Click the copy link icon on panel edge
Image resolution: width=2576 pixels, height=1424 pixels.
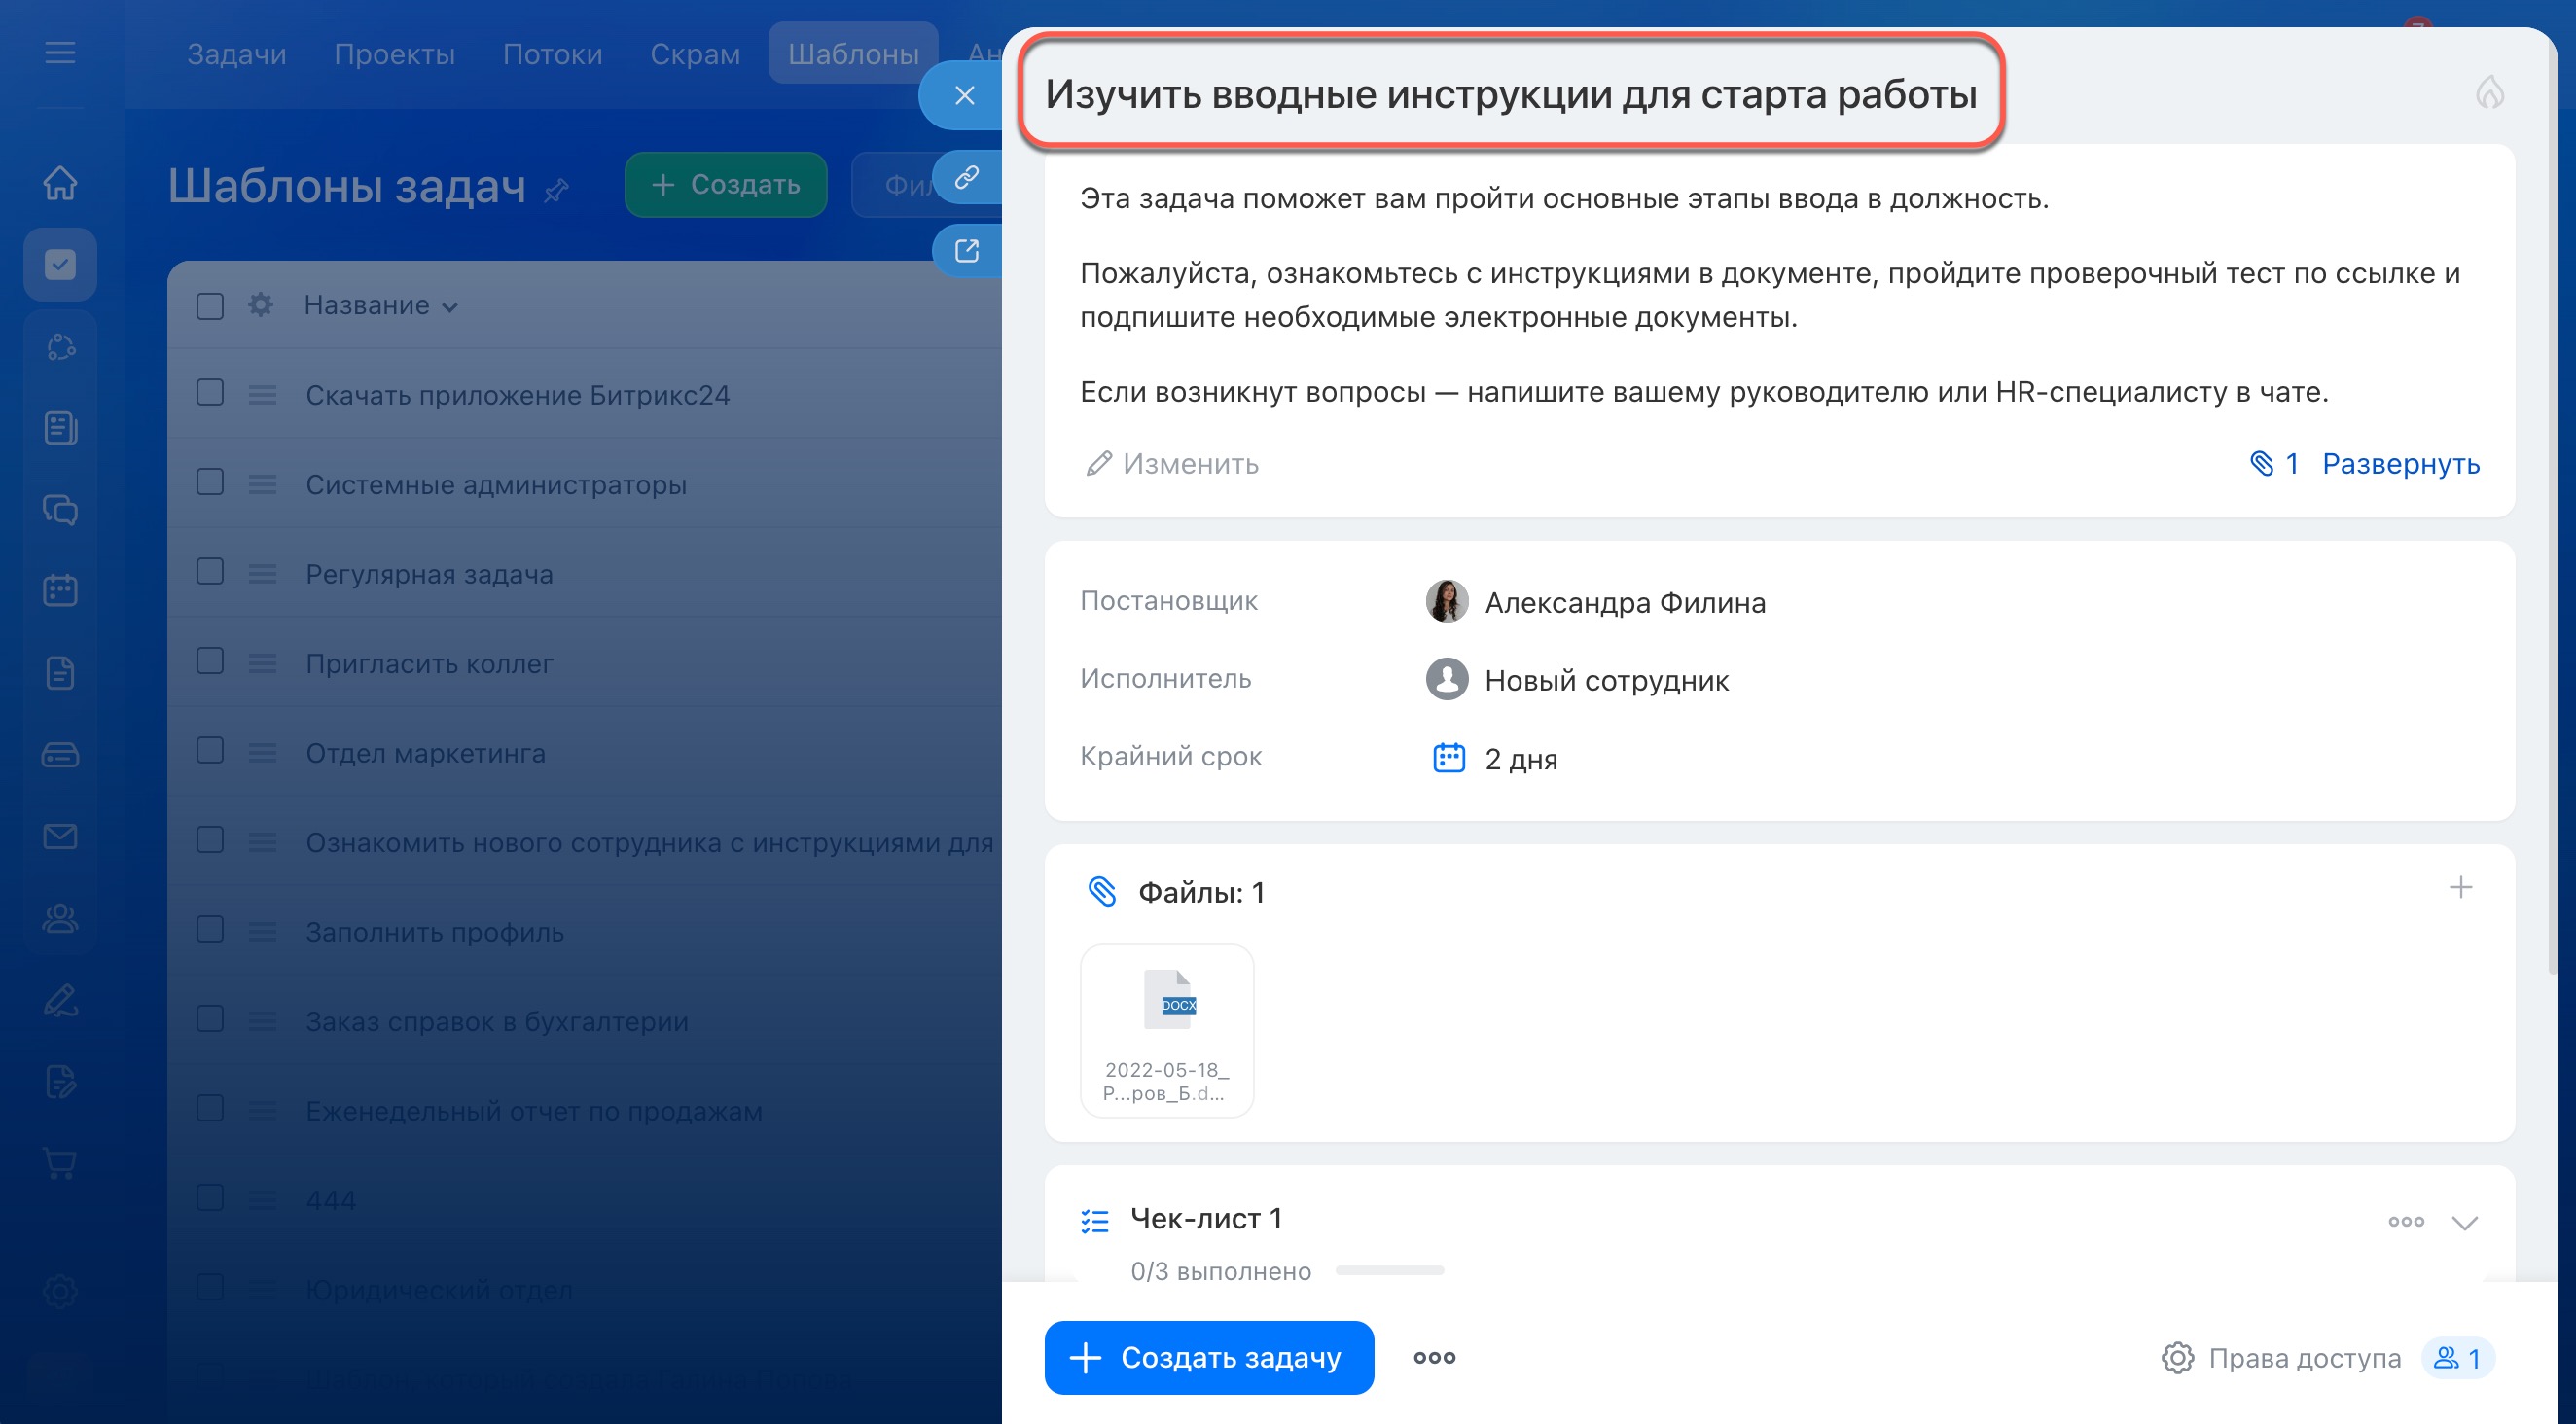point(966,177)
